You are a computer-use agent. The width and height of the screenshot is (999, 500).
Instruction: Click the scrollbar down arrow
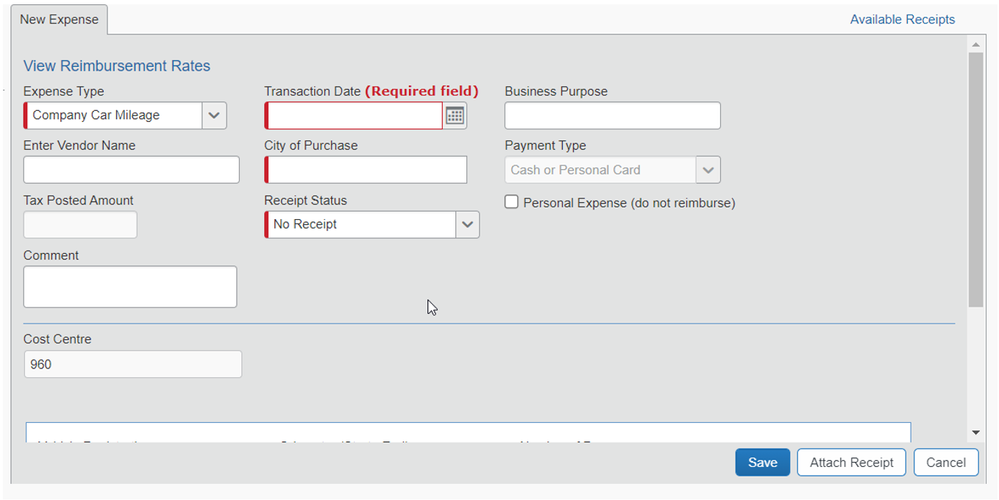point(975,432)
